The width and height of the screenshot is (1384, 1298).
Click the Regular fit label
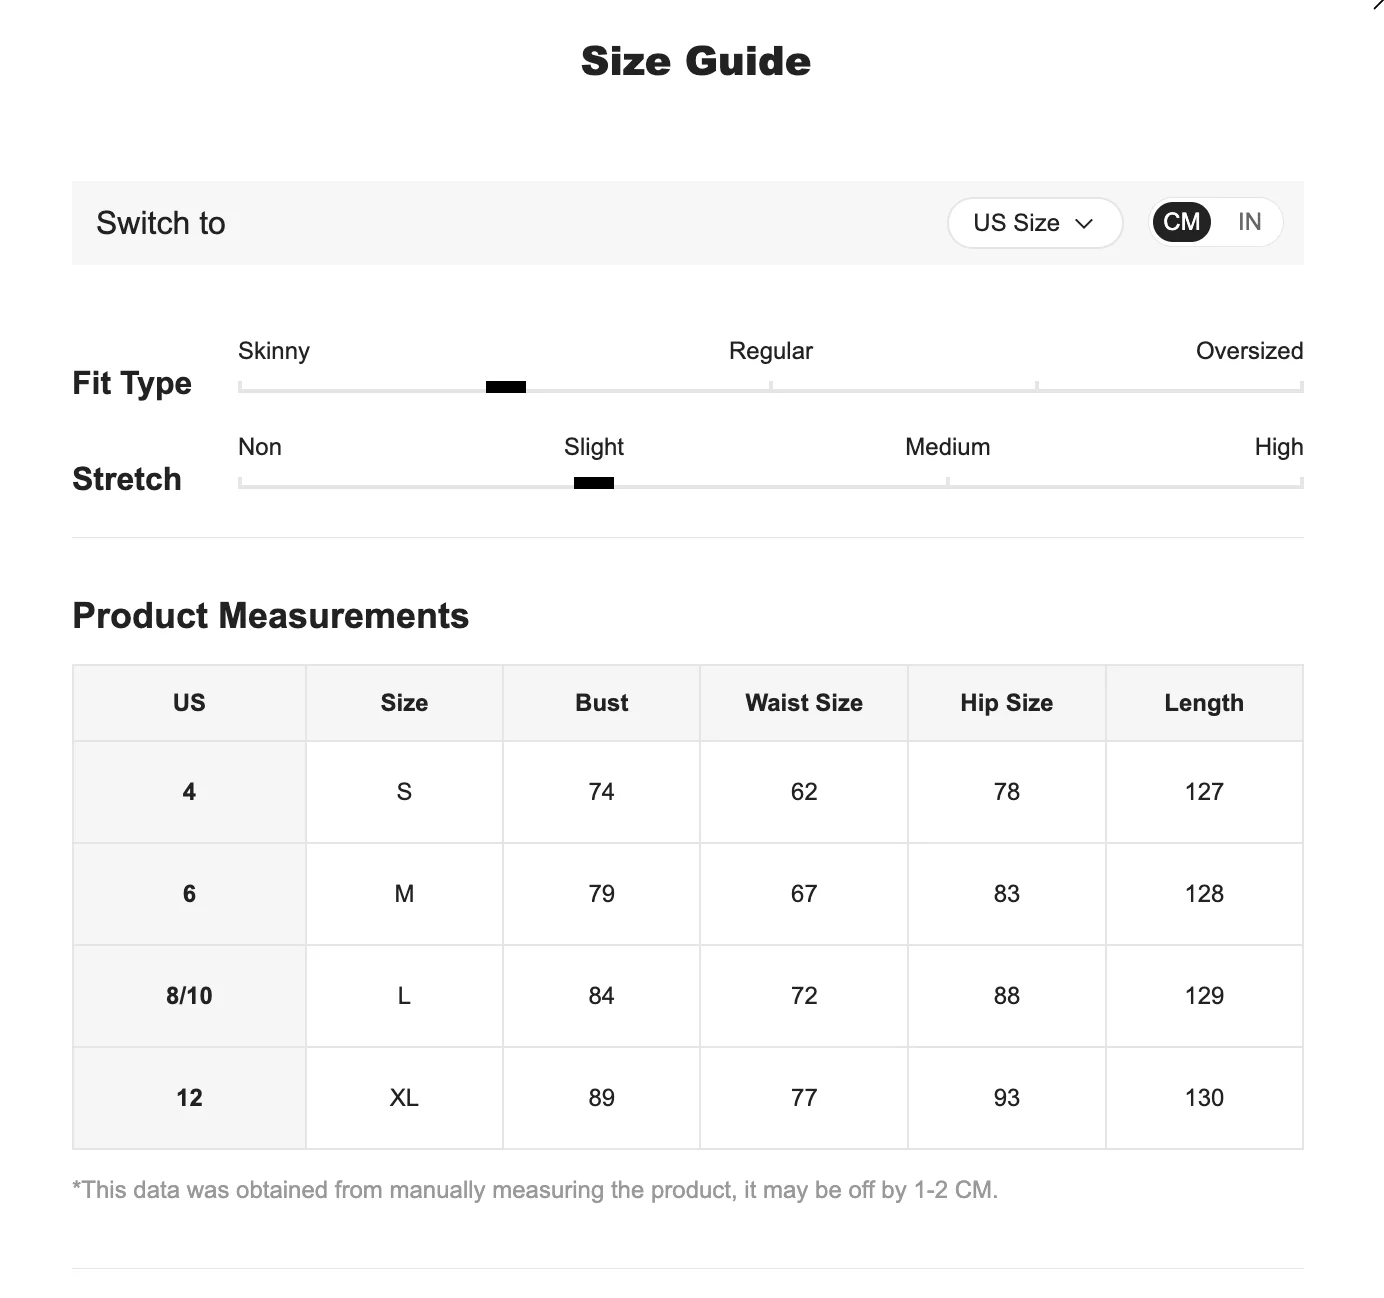770,351
